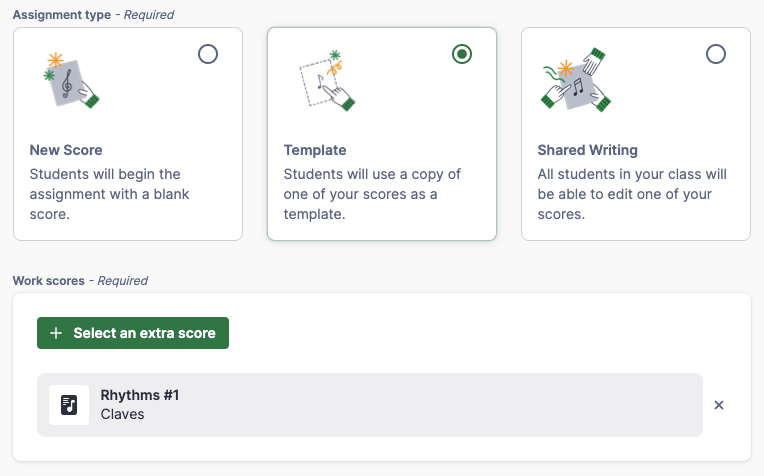Click the Work scores label
764x476 pixels.
coord(48,280)
